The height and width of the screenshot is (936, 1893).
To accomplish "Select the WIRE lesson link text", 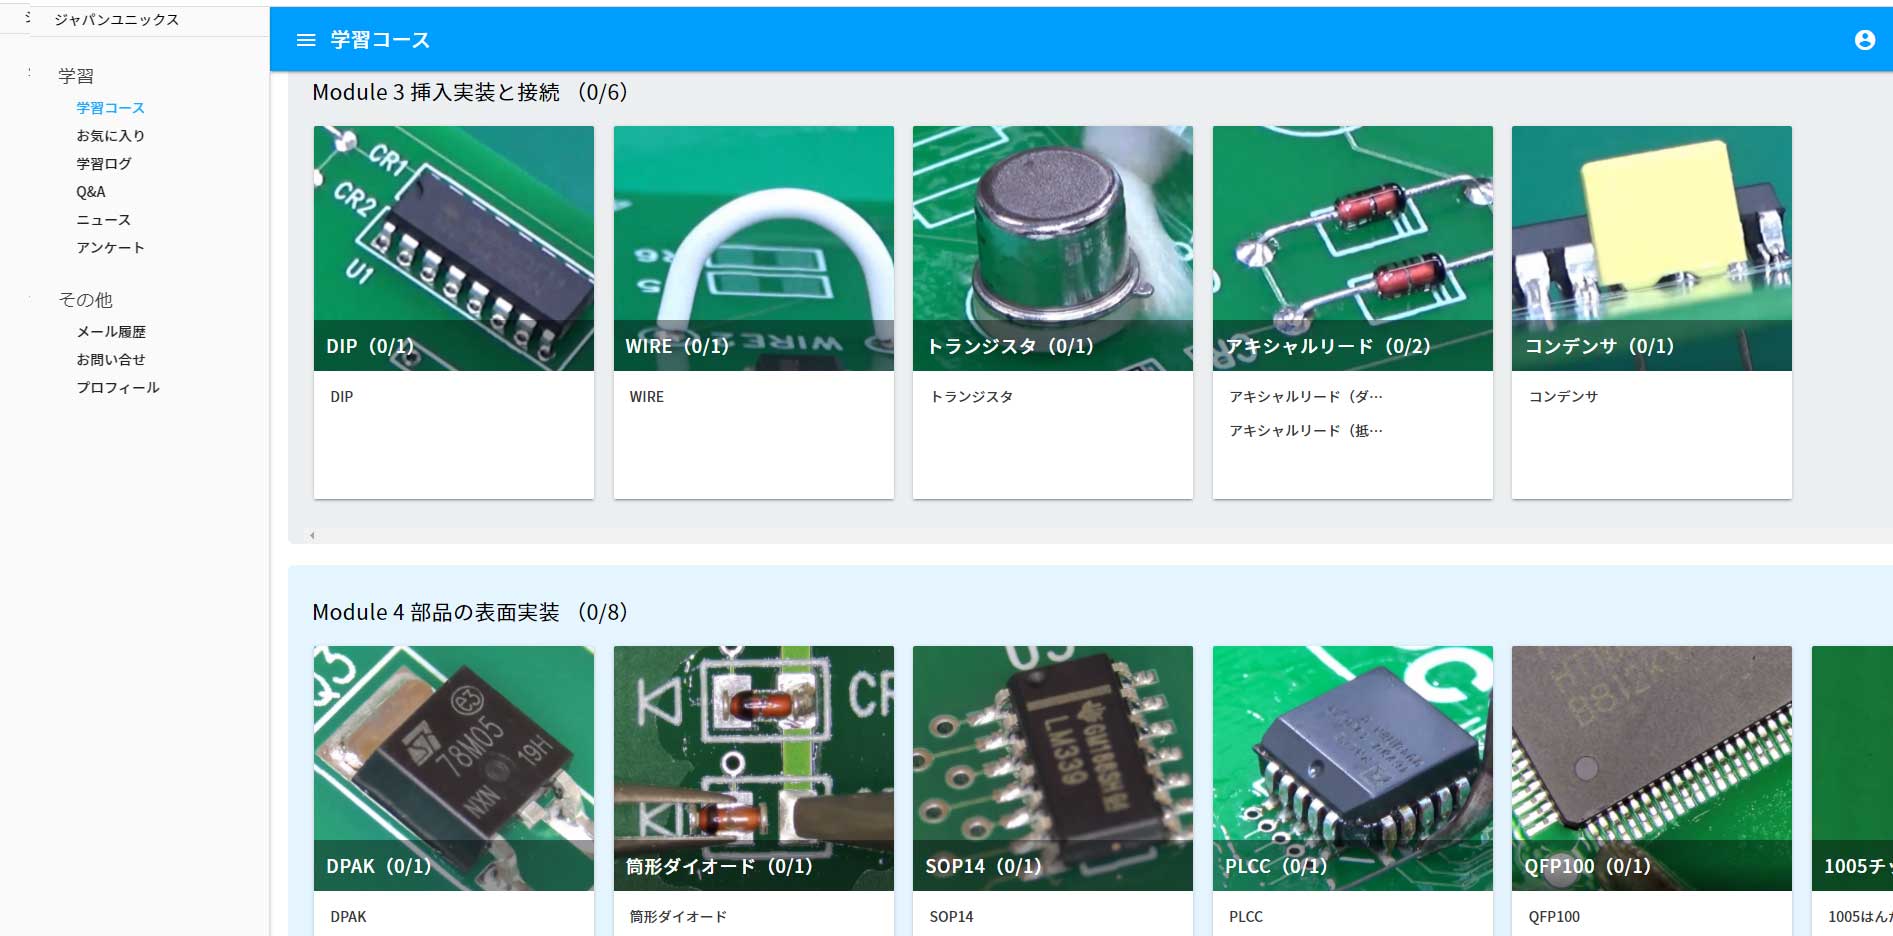I will [x=647, y=397].
